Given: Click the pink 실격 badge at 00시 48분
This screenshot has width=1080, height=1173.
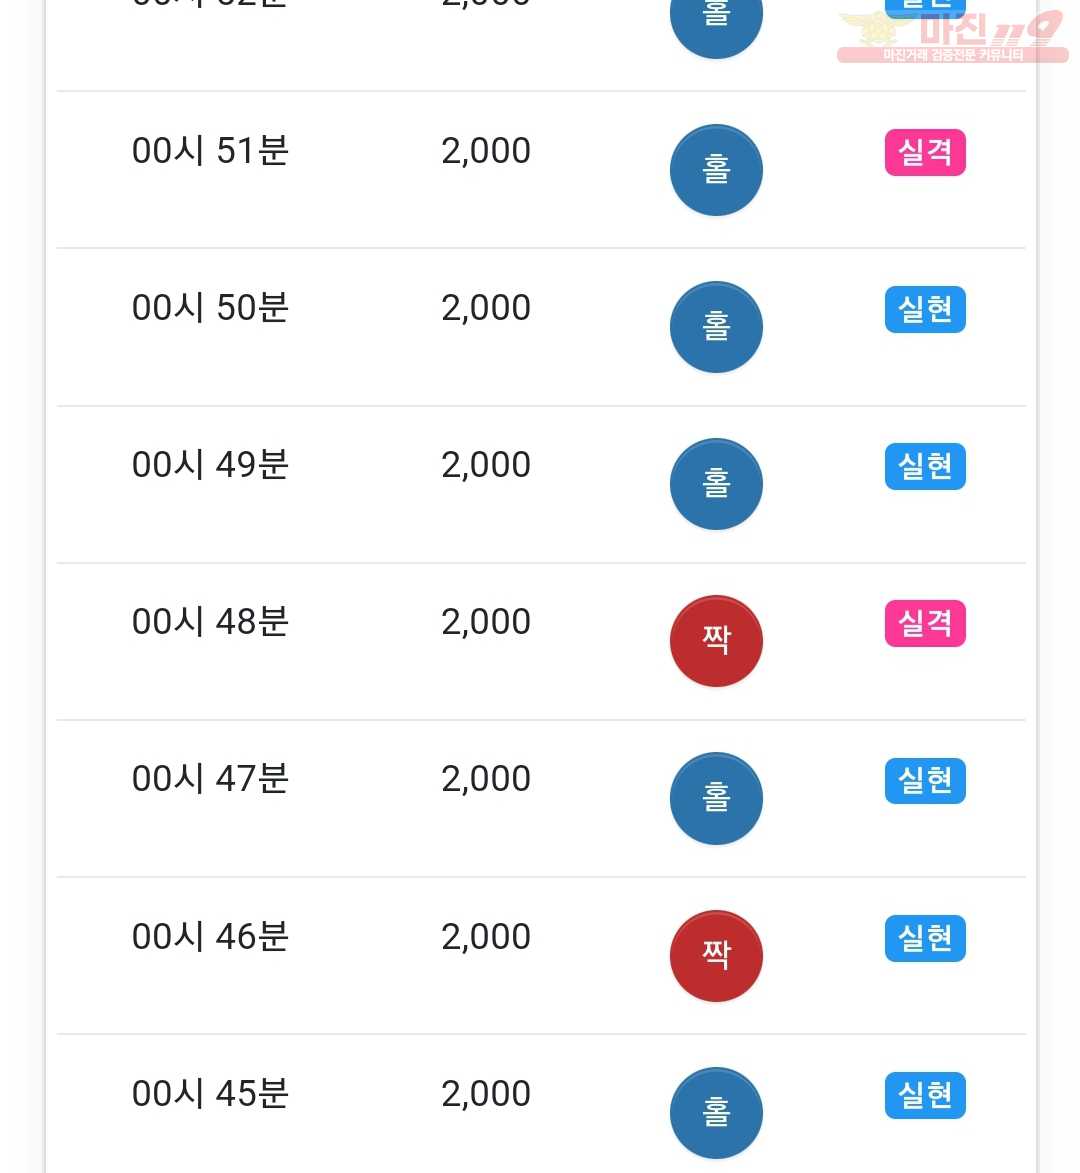Looking at the screenshot, I should pyautogui.click(x=925, y=624).
